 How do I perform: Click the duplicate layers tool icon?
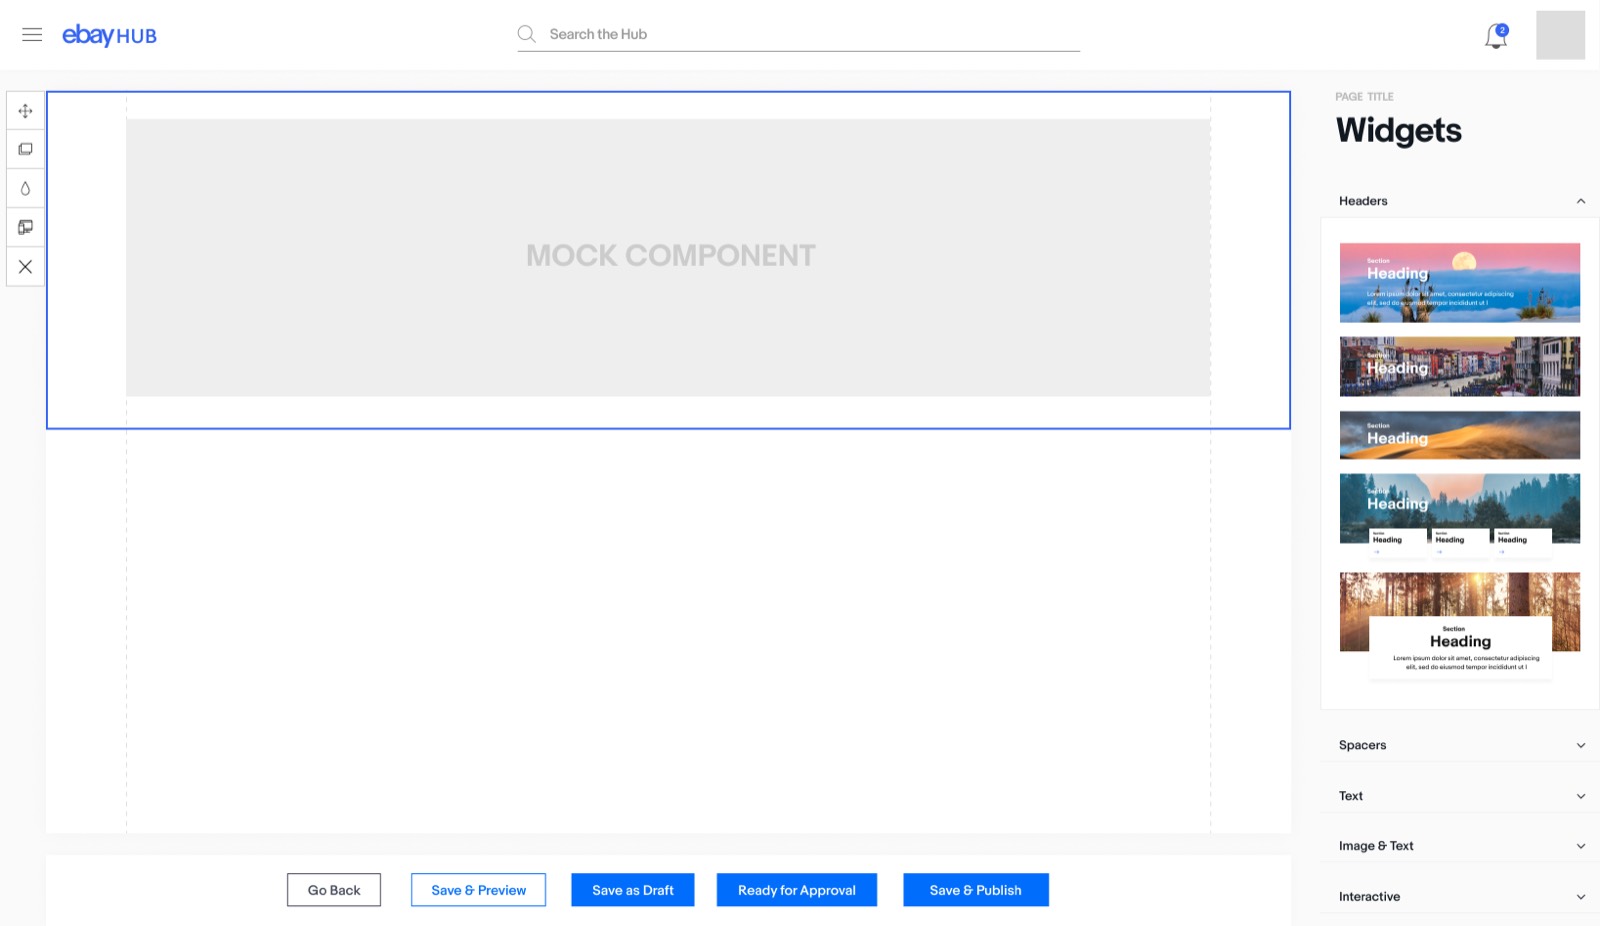[x=26, y=150]
